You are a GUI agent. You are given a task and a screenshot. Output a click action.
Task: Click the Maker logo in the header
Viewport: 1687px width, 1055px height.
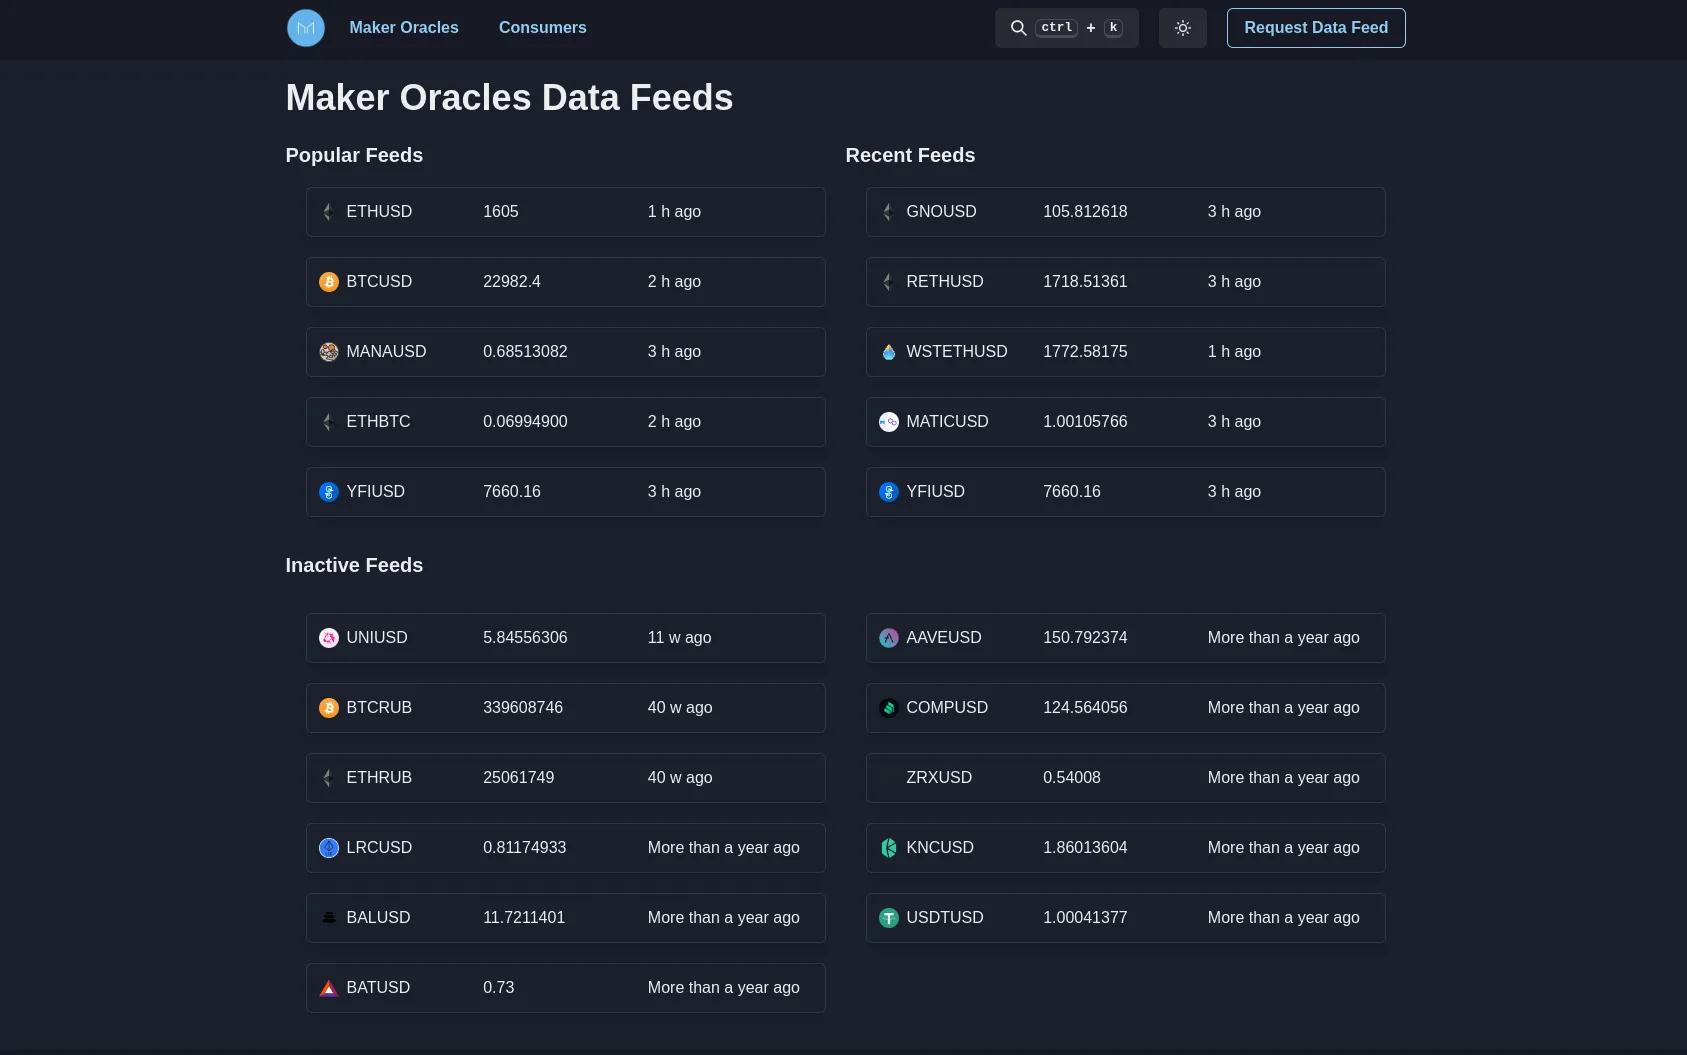click(x=306, y=28)
